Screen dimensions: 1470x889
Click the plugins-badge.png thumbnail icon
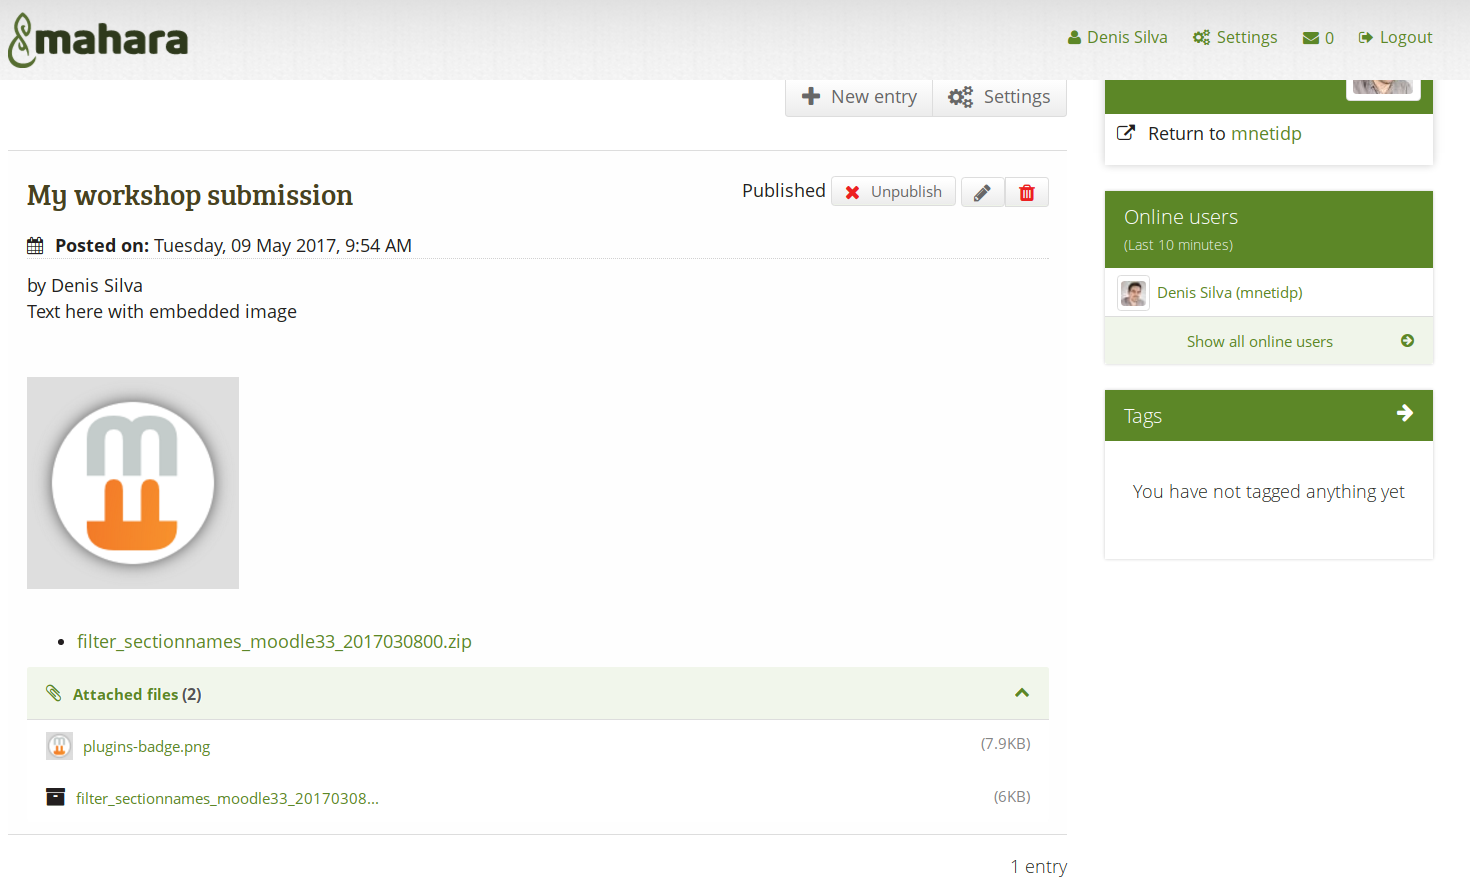coord(59,746)
